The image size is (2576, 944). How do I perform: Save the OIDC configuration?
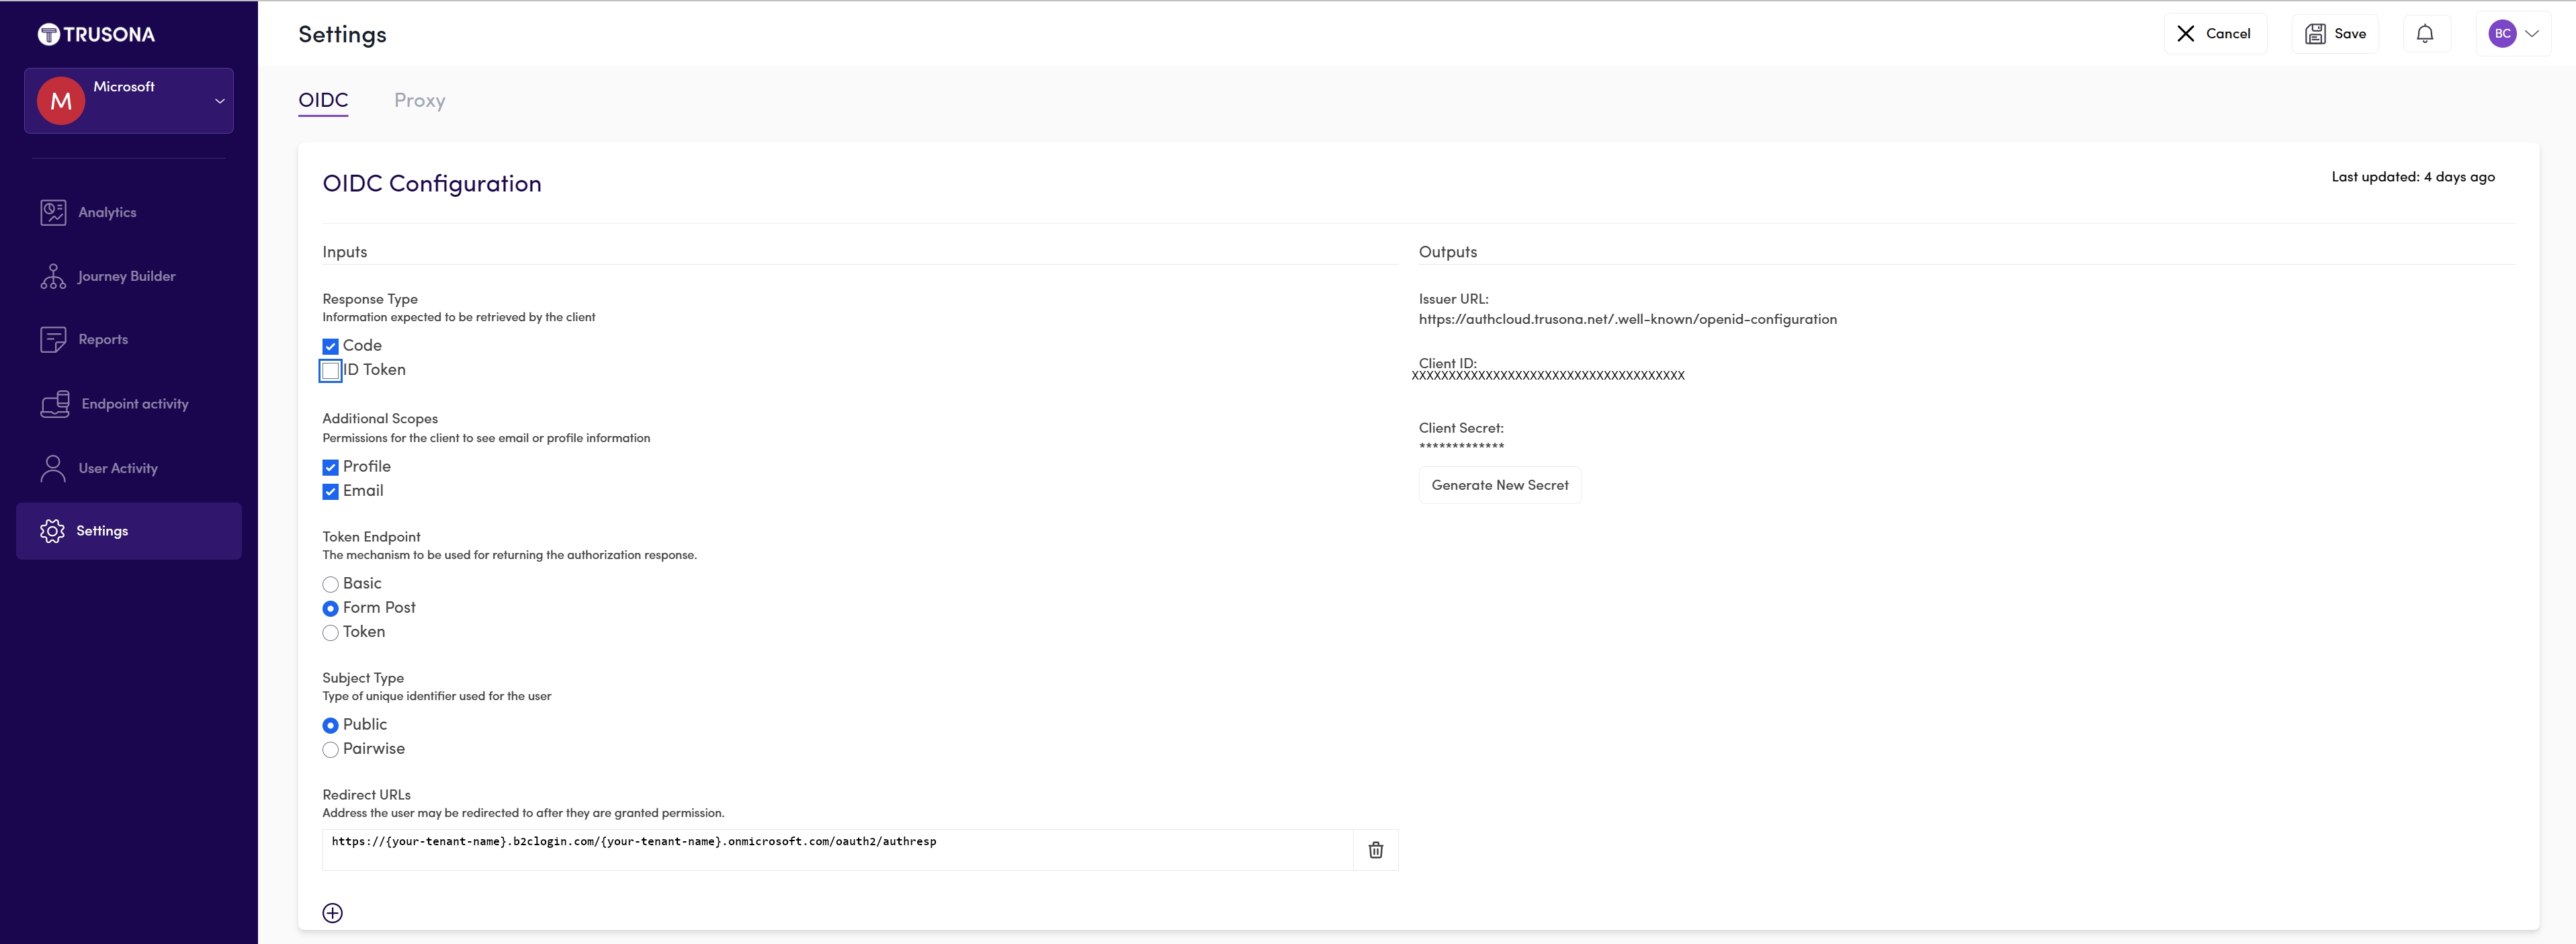2335,34
